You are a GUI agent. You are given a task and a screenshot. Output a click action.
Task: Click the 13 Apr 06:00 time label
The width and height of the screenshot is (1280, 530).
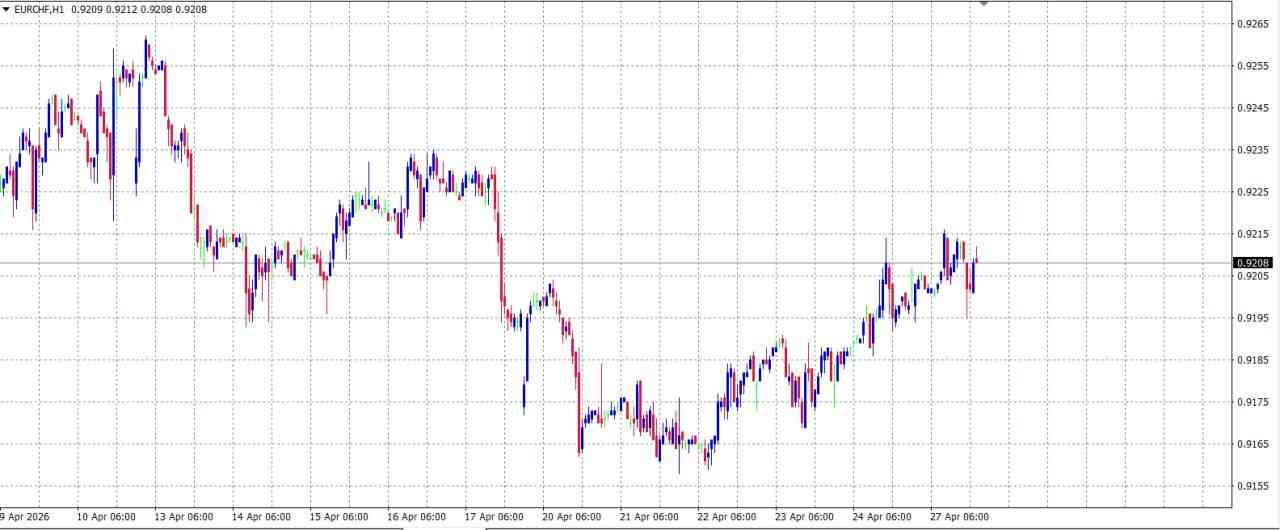(184, 517)
